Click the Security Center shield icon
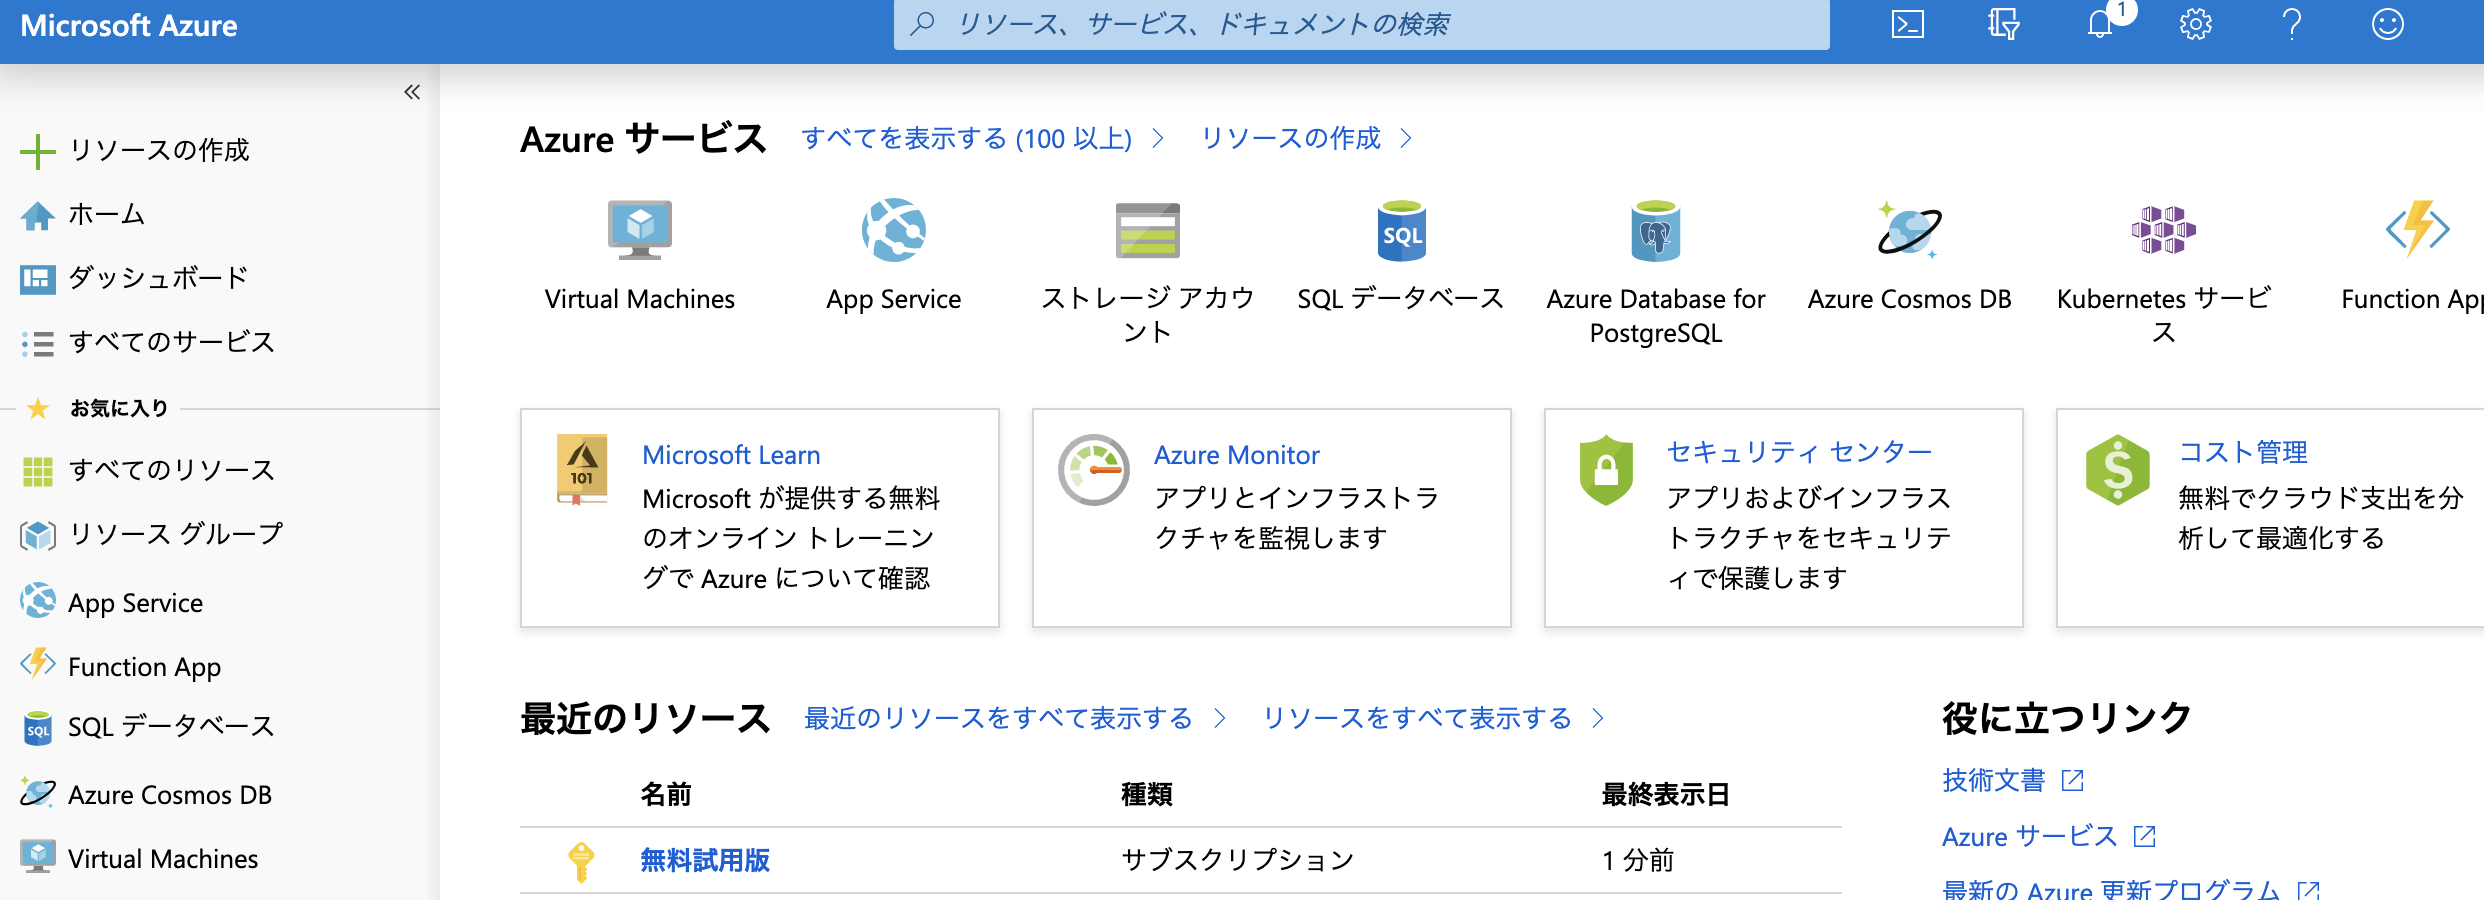 (1606, 469)
